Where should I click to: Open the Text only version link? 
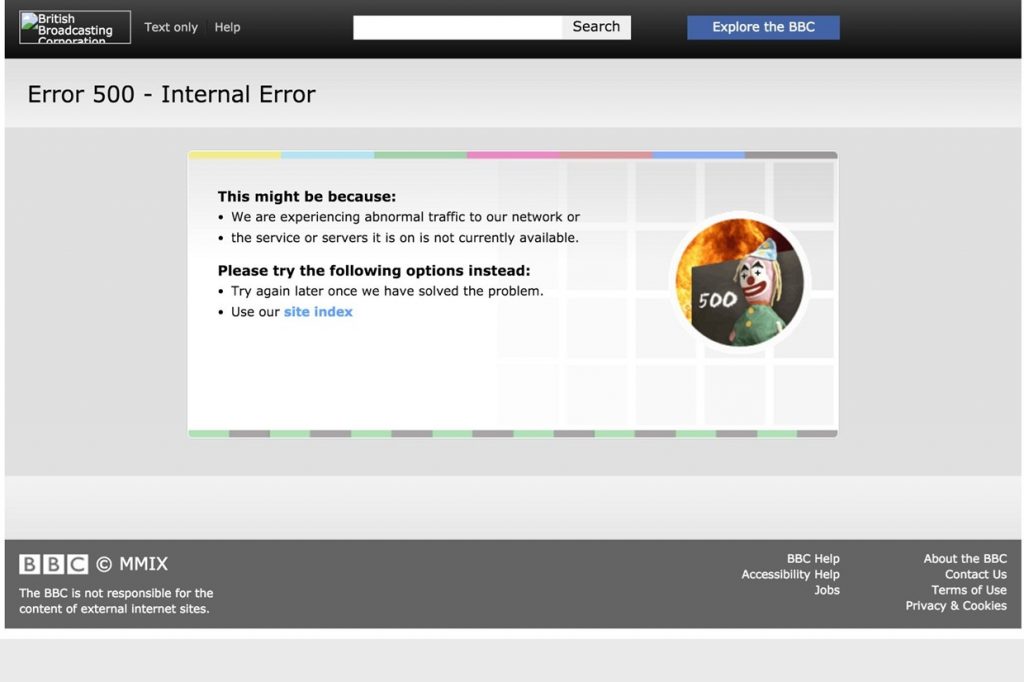pos(171,27)
